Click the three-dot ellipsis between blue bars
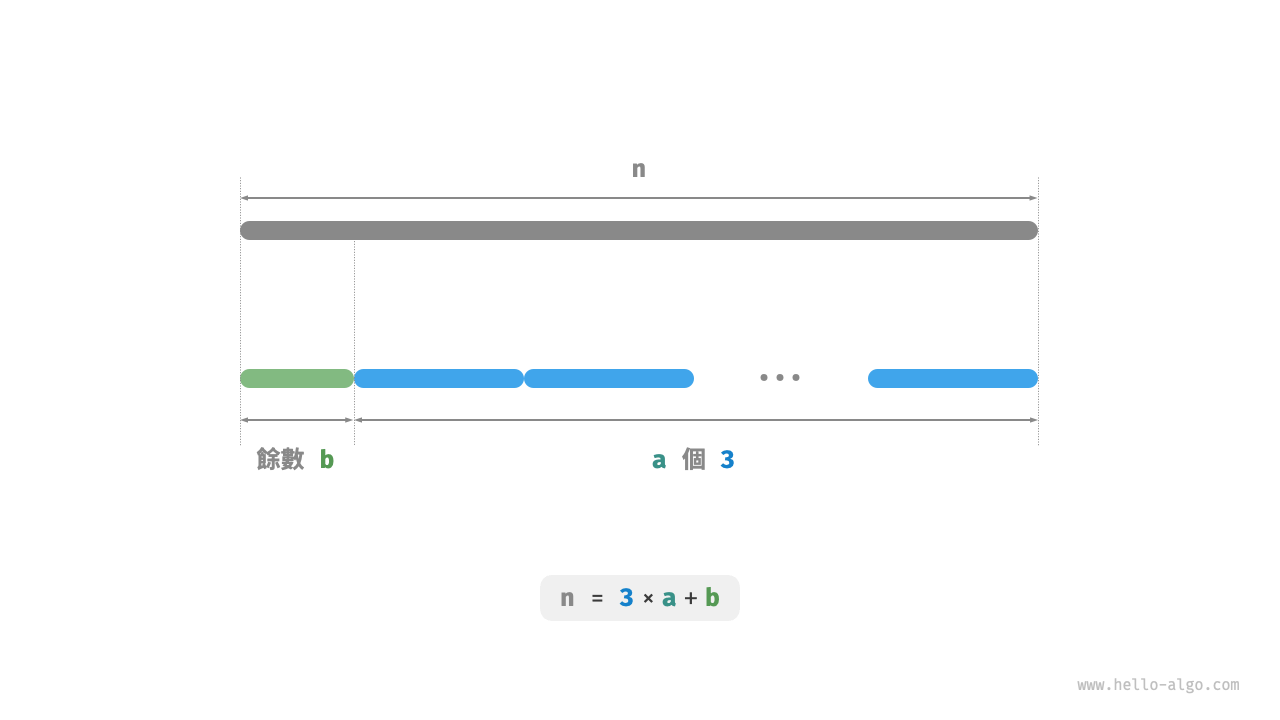The image size is (1280, 720). pos(780,378)
